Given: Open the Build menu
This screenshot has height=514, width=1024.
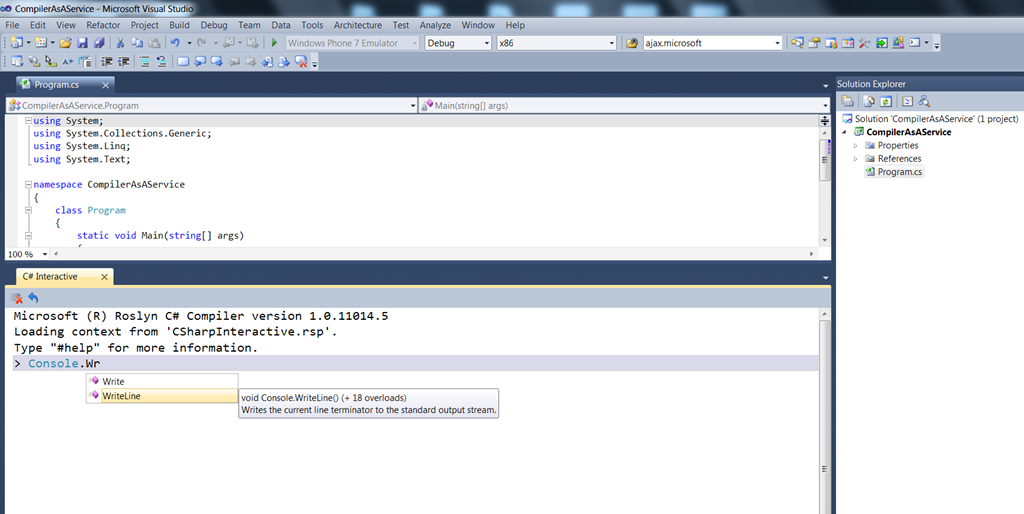Looking at the screenshot, I should tap(180, 25).
